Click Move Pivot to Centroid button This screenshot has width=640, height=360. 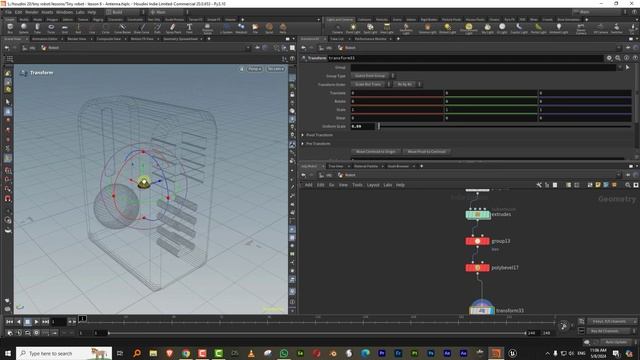coord(427,151)
